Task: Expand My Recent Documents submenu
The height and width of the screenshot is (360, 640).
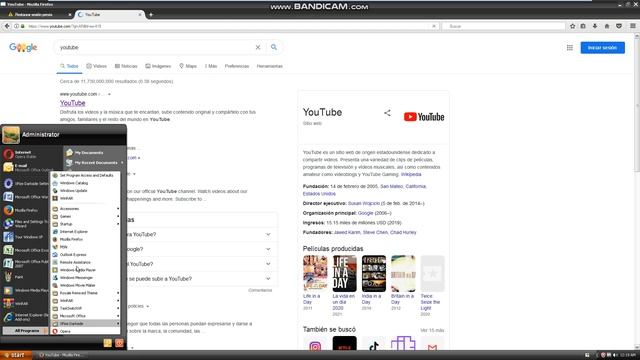Action: click(x=94, y=162)
